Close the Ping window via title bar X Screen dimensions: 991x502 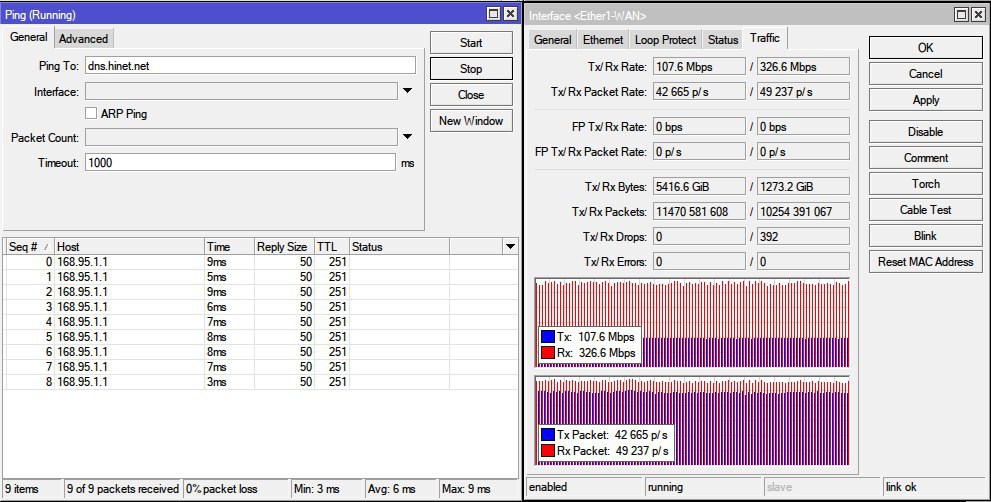tap(510, 14)
